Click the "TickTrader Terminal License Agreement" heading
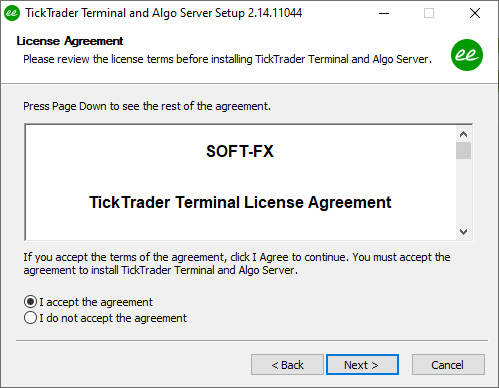Image resolution: width=499 pixels, height=388 pixels. click(240, 202)
